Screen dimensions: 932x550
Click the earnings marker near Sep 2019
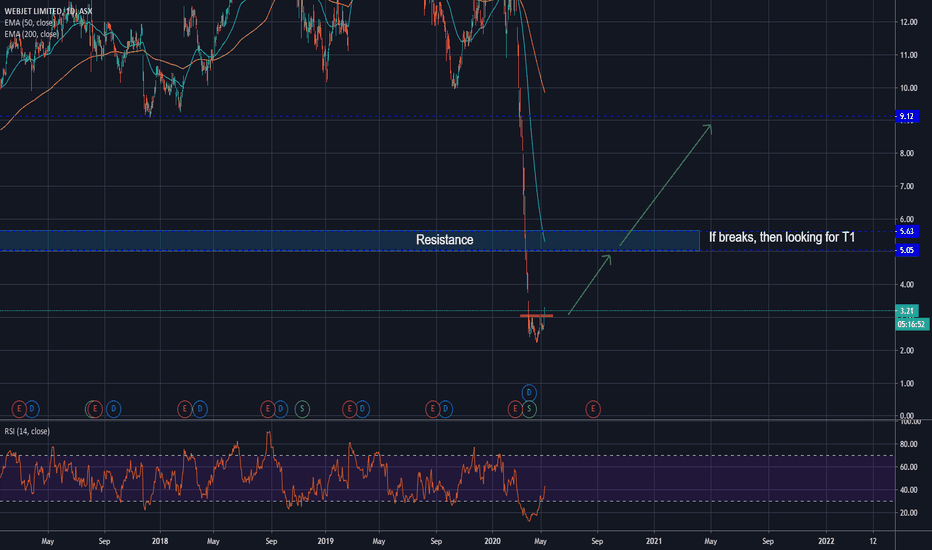coord(433,408)
